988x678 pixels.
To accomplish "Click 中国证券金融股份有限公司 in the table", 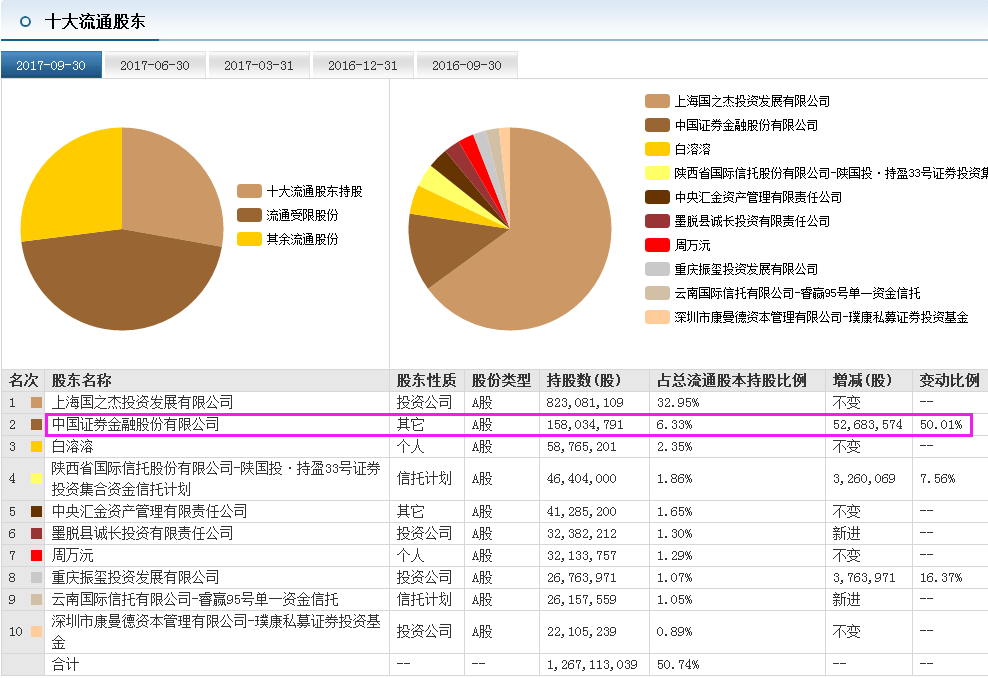I will pyautogui.click(x=135, y=424).
